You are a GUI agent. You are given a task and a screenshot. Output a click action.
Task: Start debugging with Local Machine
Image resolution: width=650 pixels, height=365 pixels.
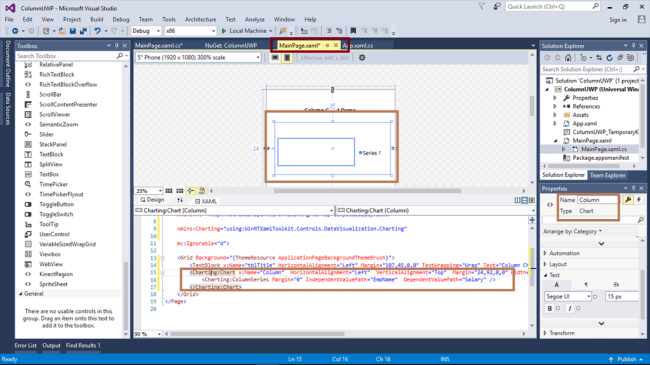[x=247, y=31]
